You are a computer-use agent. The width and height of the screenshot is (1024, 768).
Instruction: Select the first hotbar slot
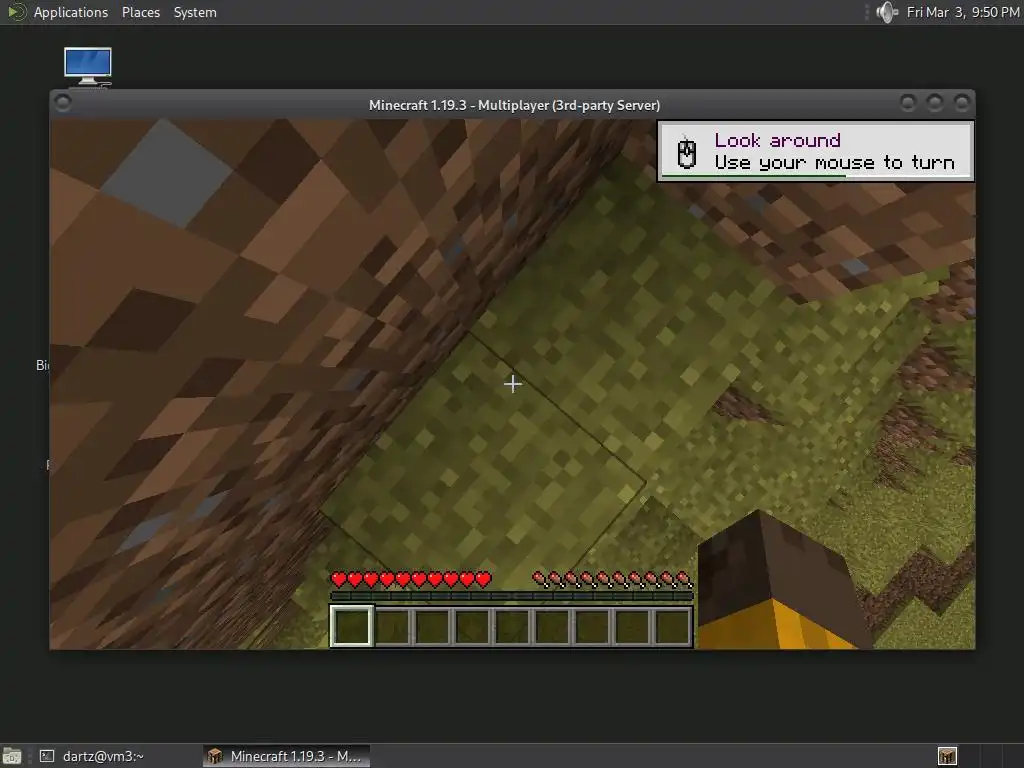[351, 626]
